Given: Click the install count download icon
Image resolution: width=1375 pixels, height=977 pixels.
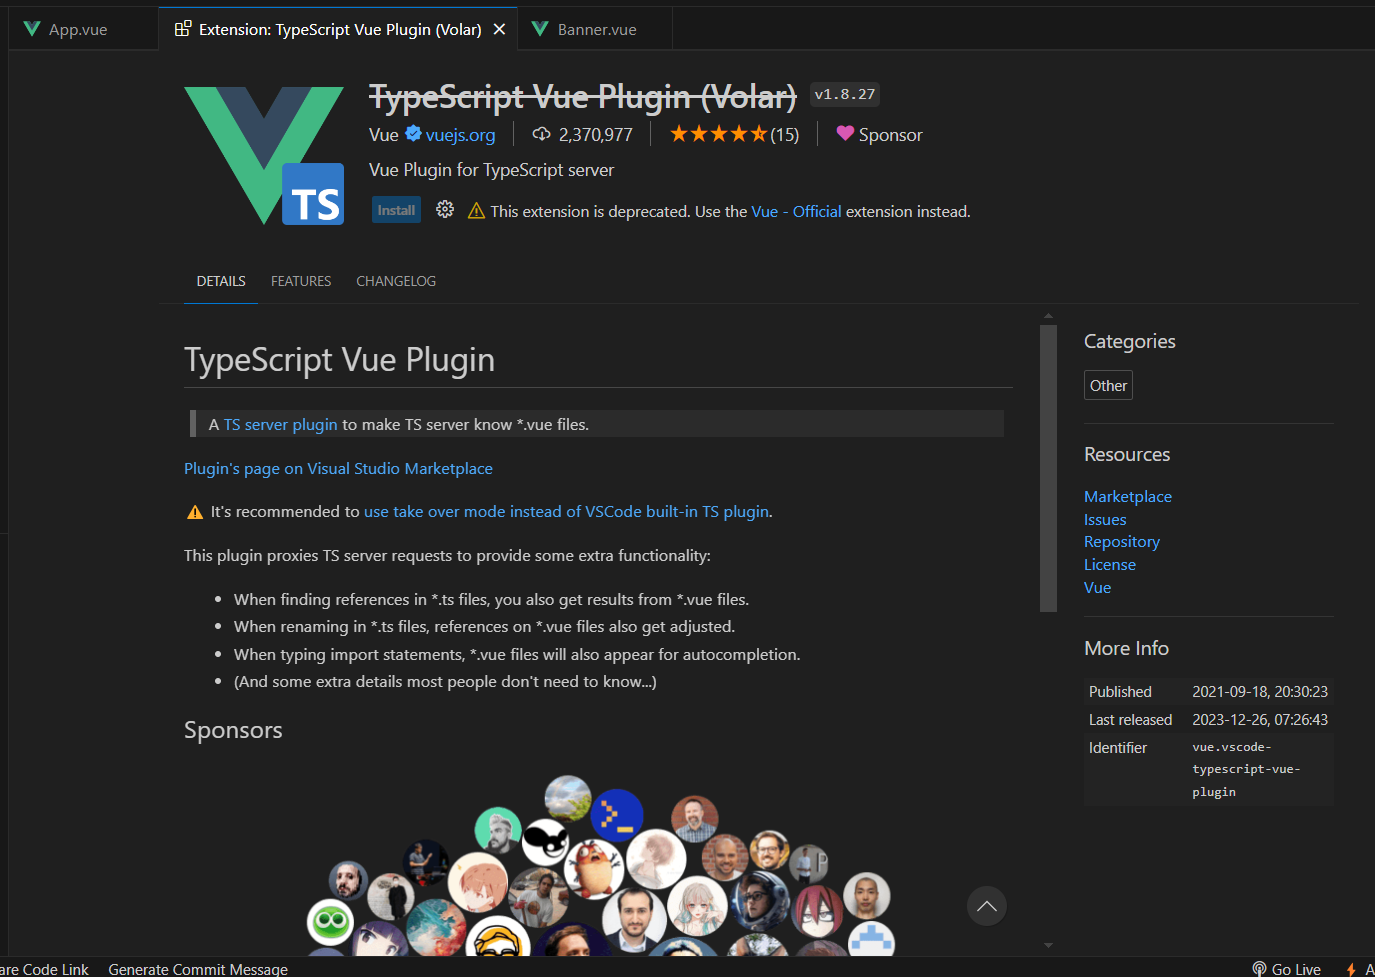Looking at the screenshot, I should [x=542, y=134].
